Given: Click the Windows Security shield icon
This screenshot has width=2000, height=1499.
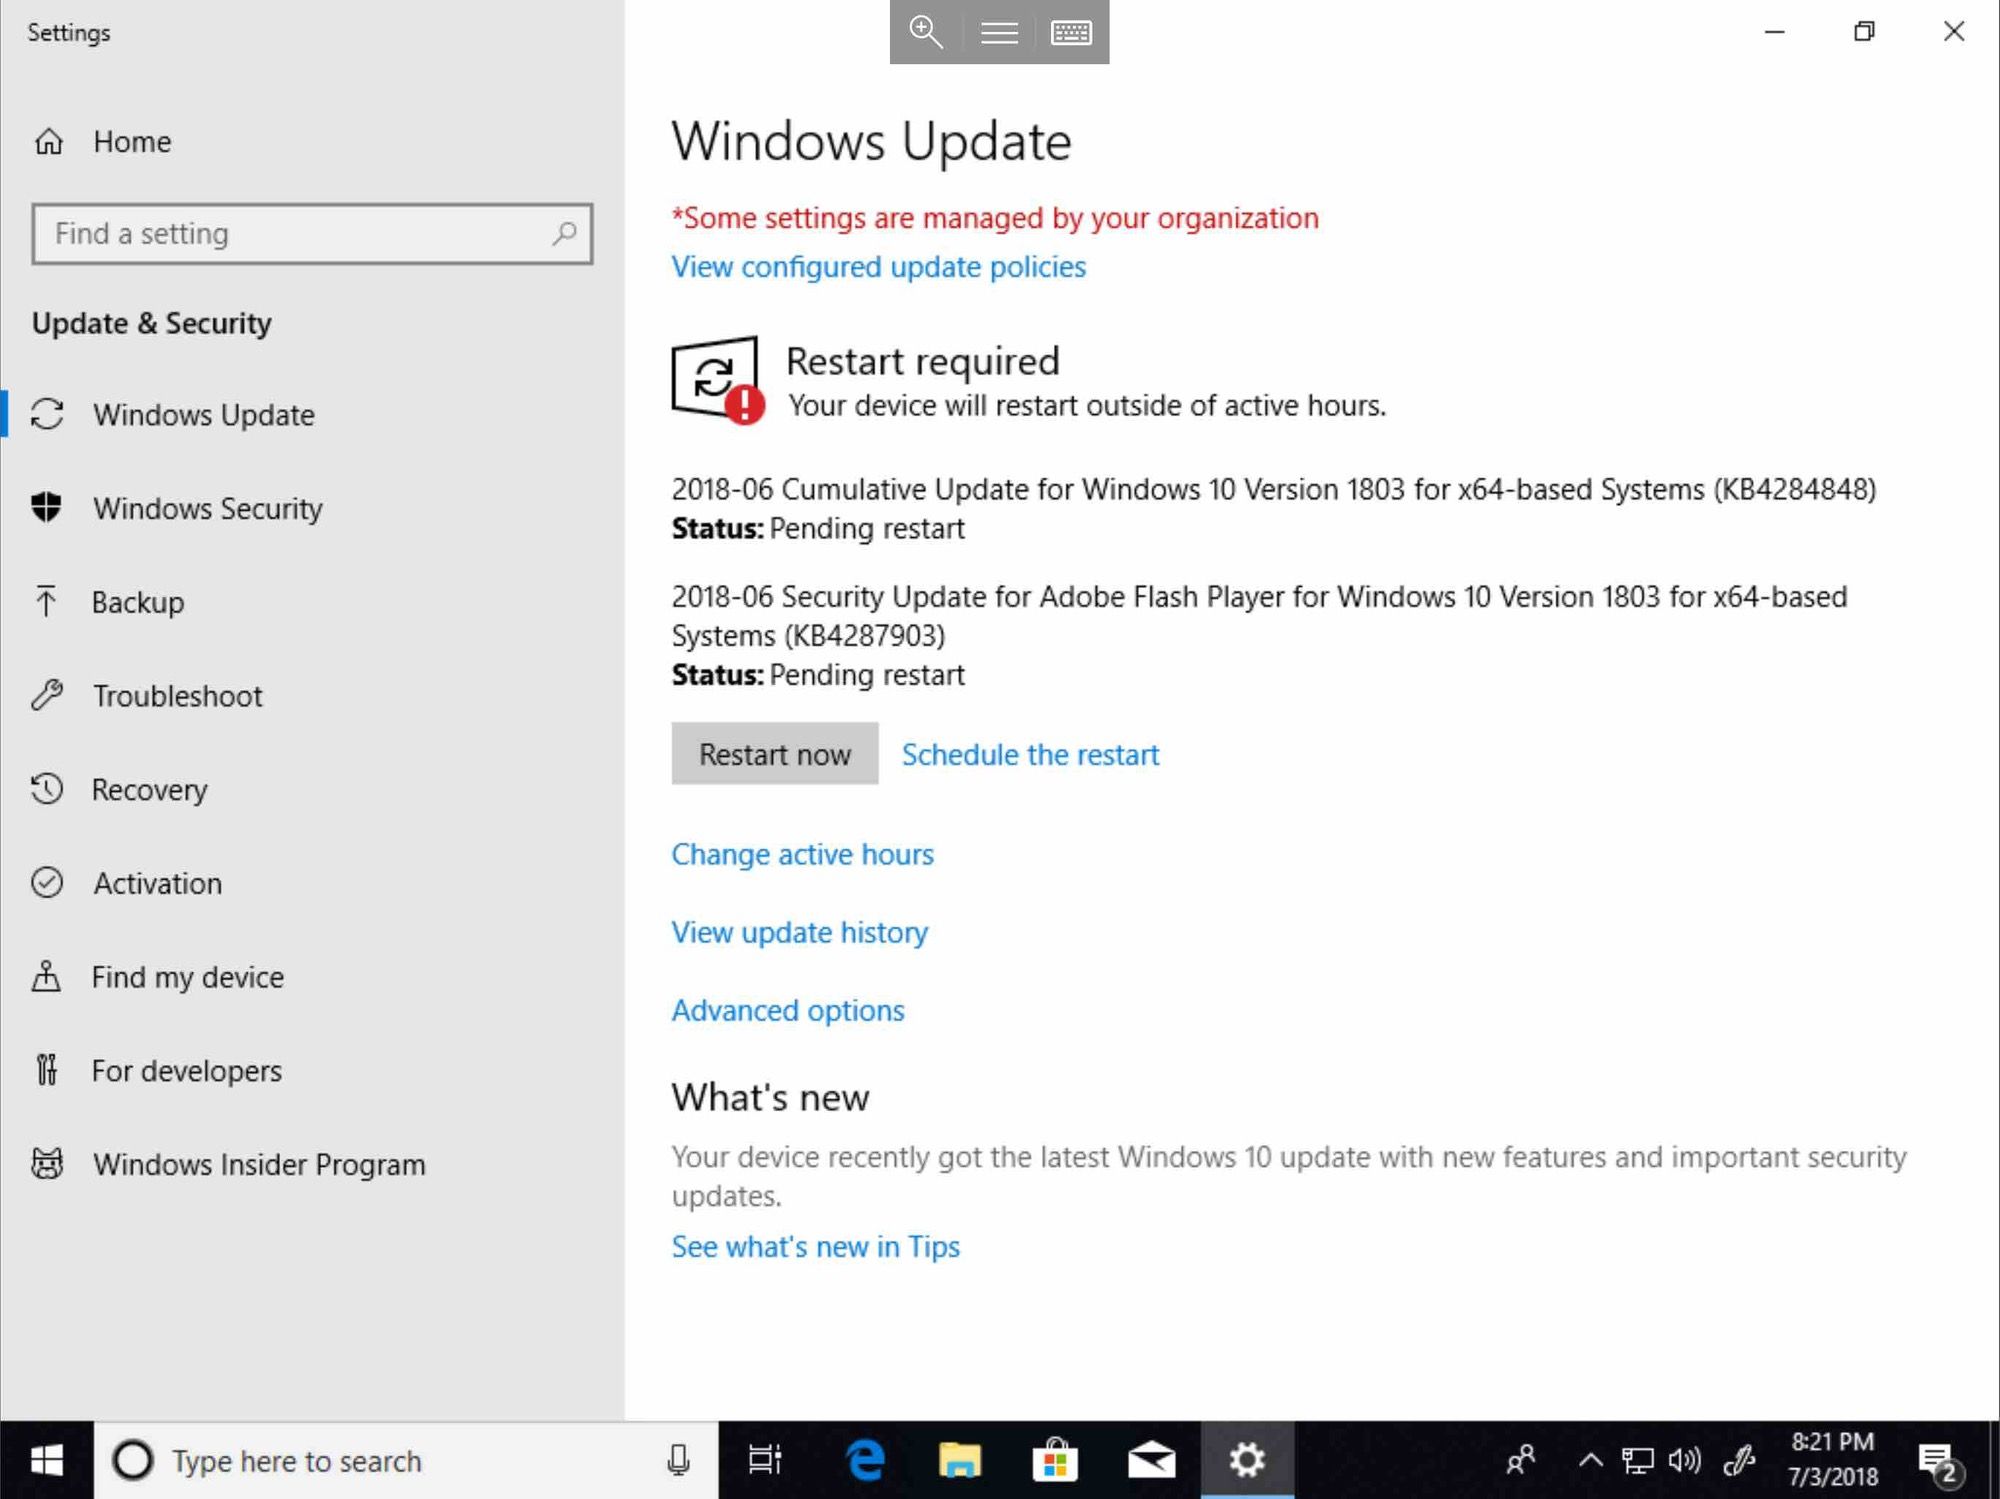Looking at the screenshot, I should click(46, 507).
